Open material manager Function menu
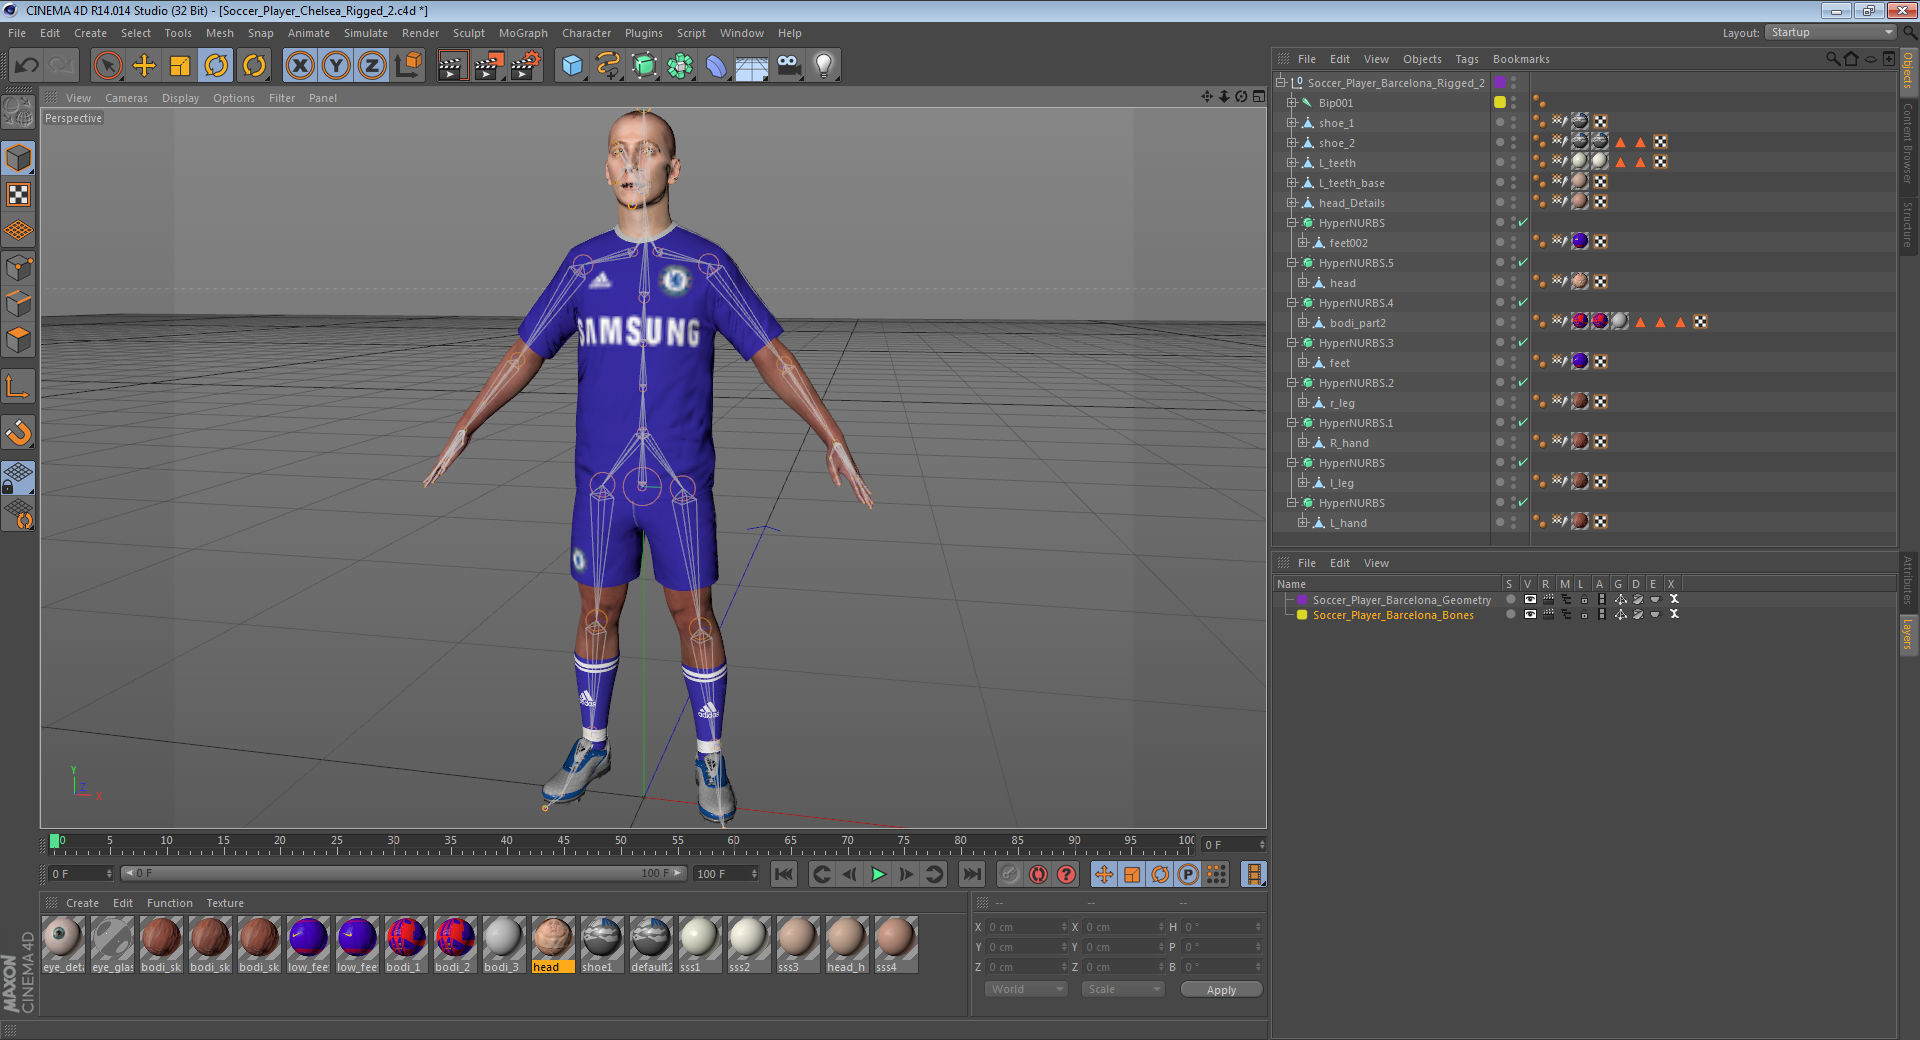Screen dimensions: 1920x1040 point(170,903)
